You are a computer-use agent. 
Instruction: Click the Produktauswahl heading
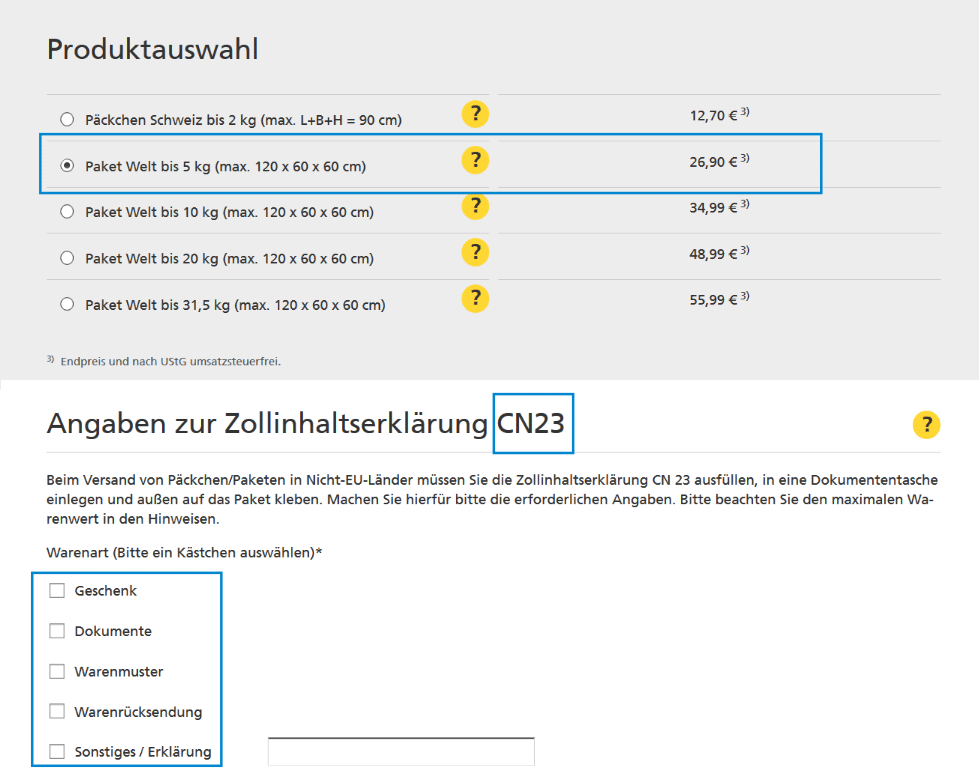(153, 49)
